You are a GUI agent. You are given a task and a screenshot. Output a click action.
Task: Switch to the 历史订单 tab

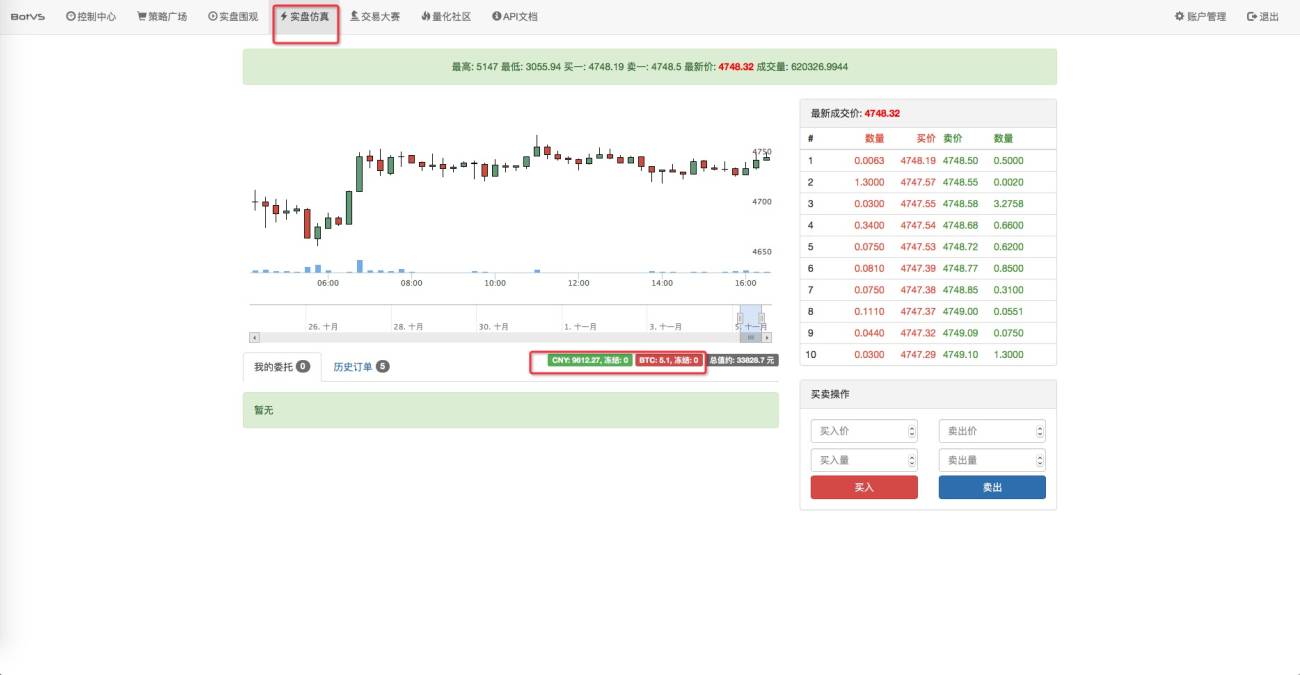point(361,367)
